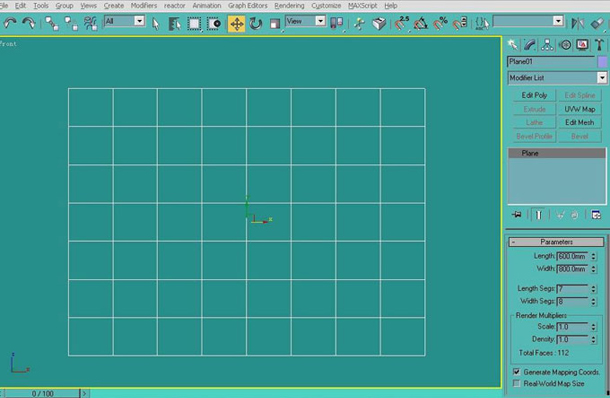Screen dimensions: 610x398
Task: Toggle the Angle Snap icon
Action: [421, 24]
